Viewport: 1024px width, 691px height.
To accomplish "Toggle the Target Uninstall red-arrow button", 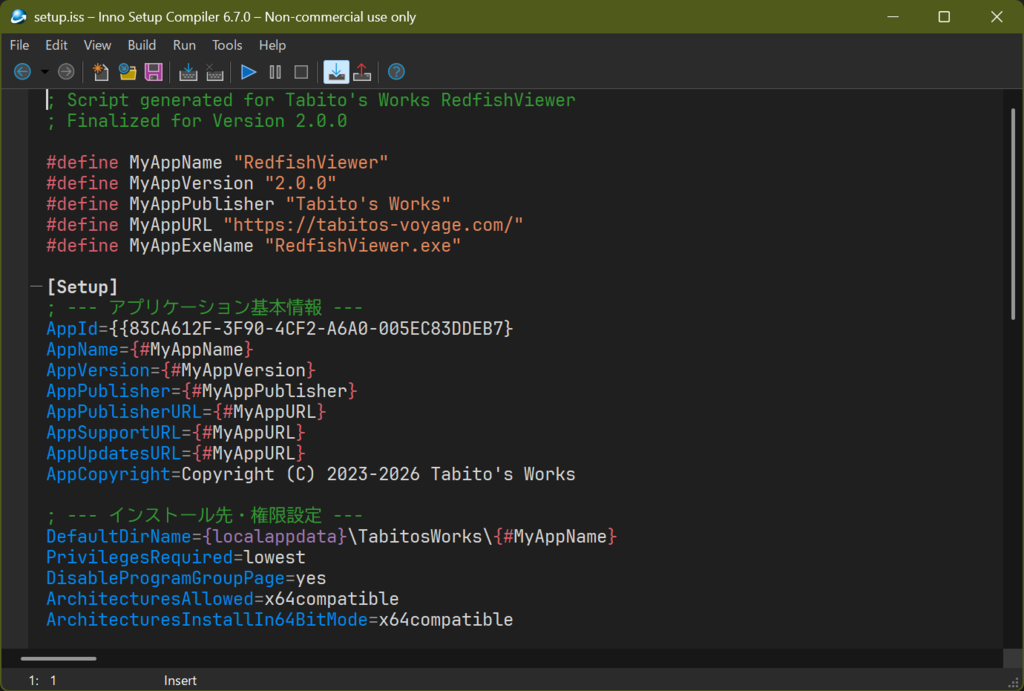I will pyautogui.click(x=362, y=72).
